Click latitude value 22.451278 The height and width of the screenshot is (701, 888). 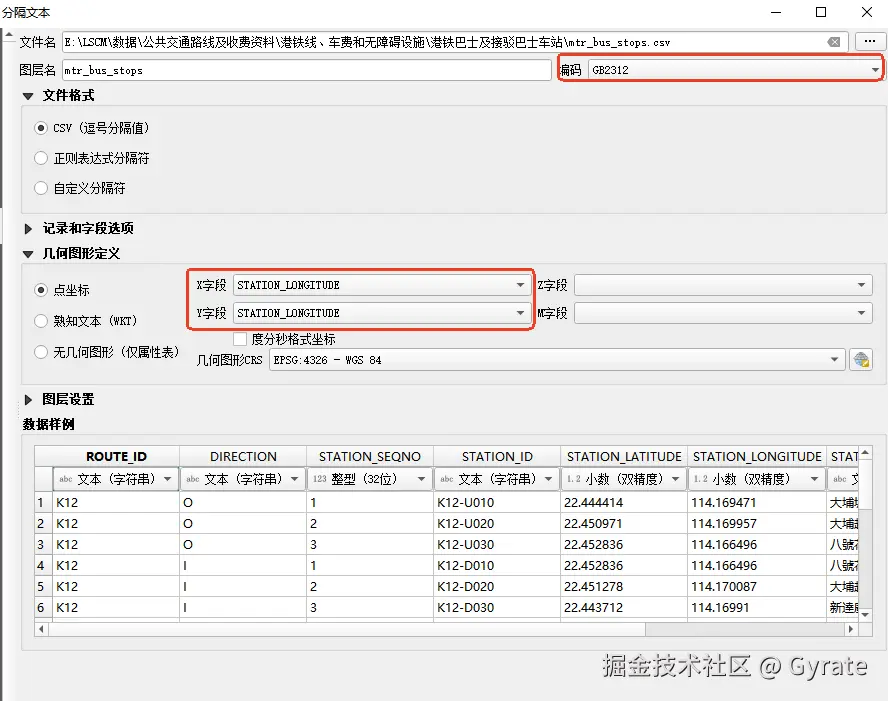tap(624, 587)
